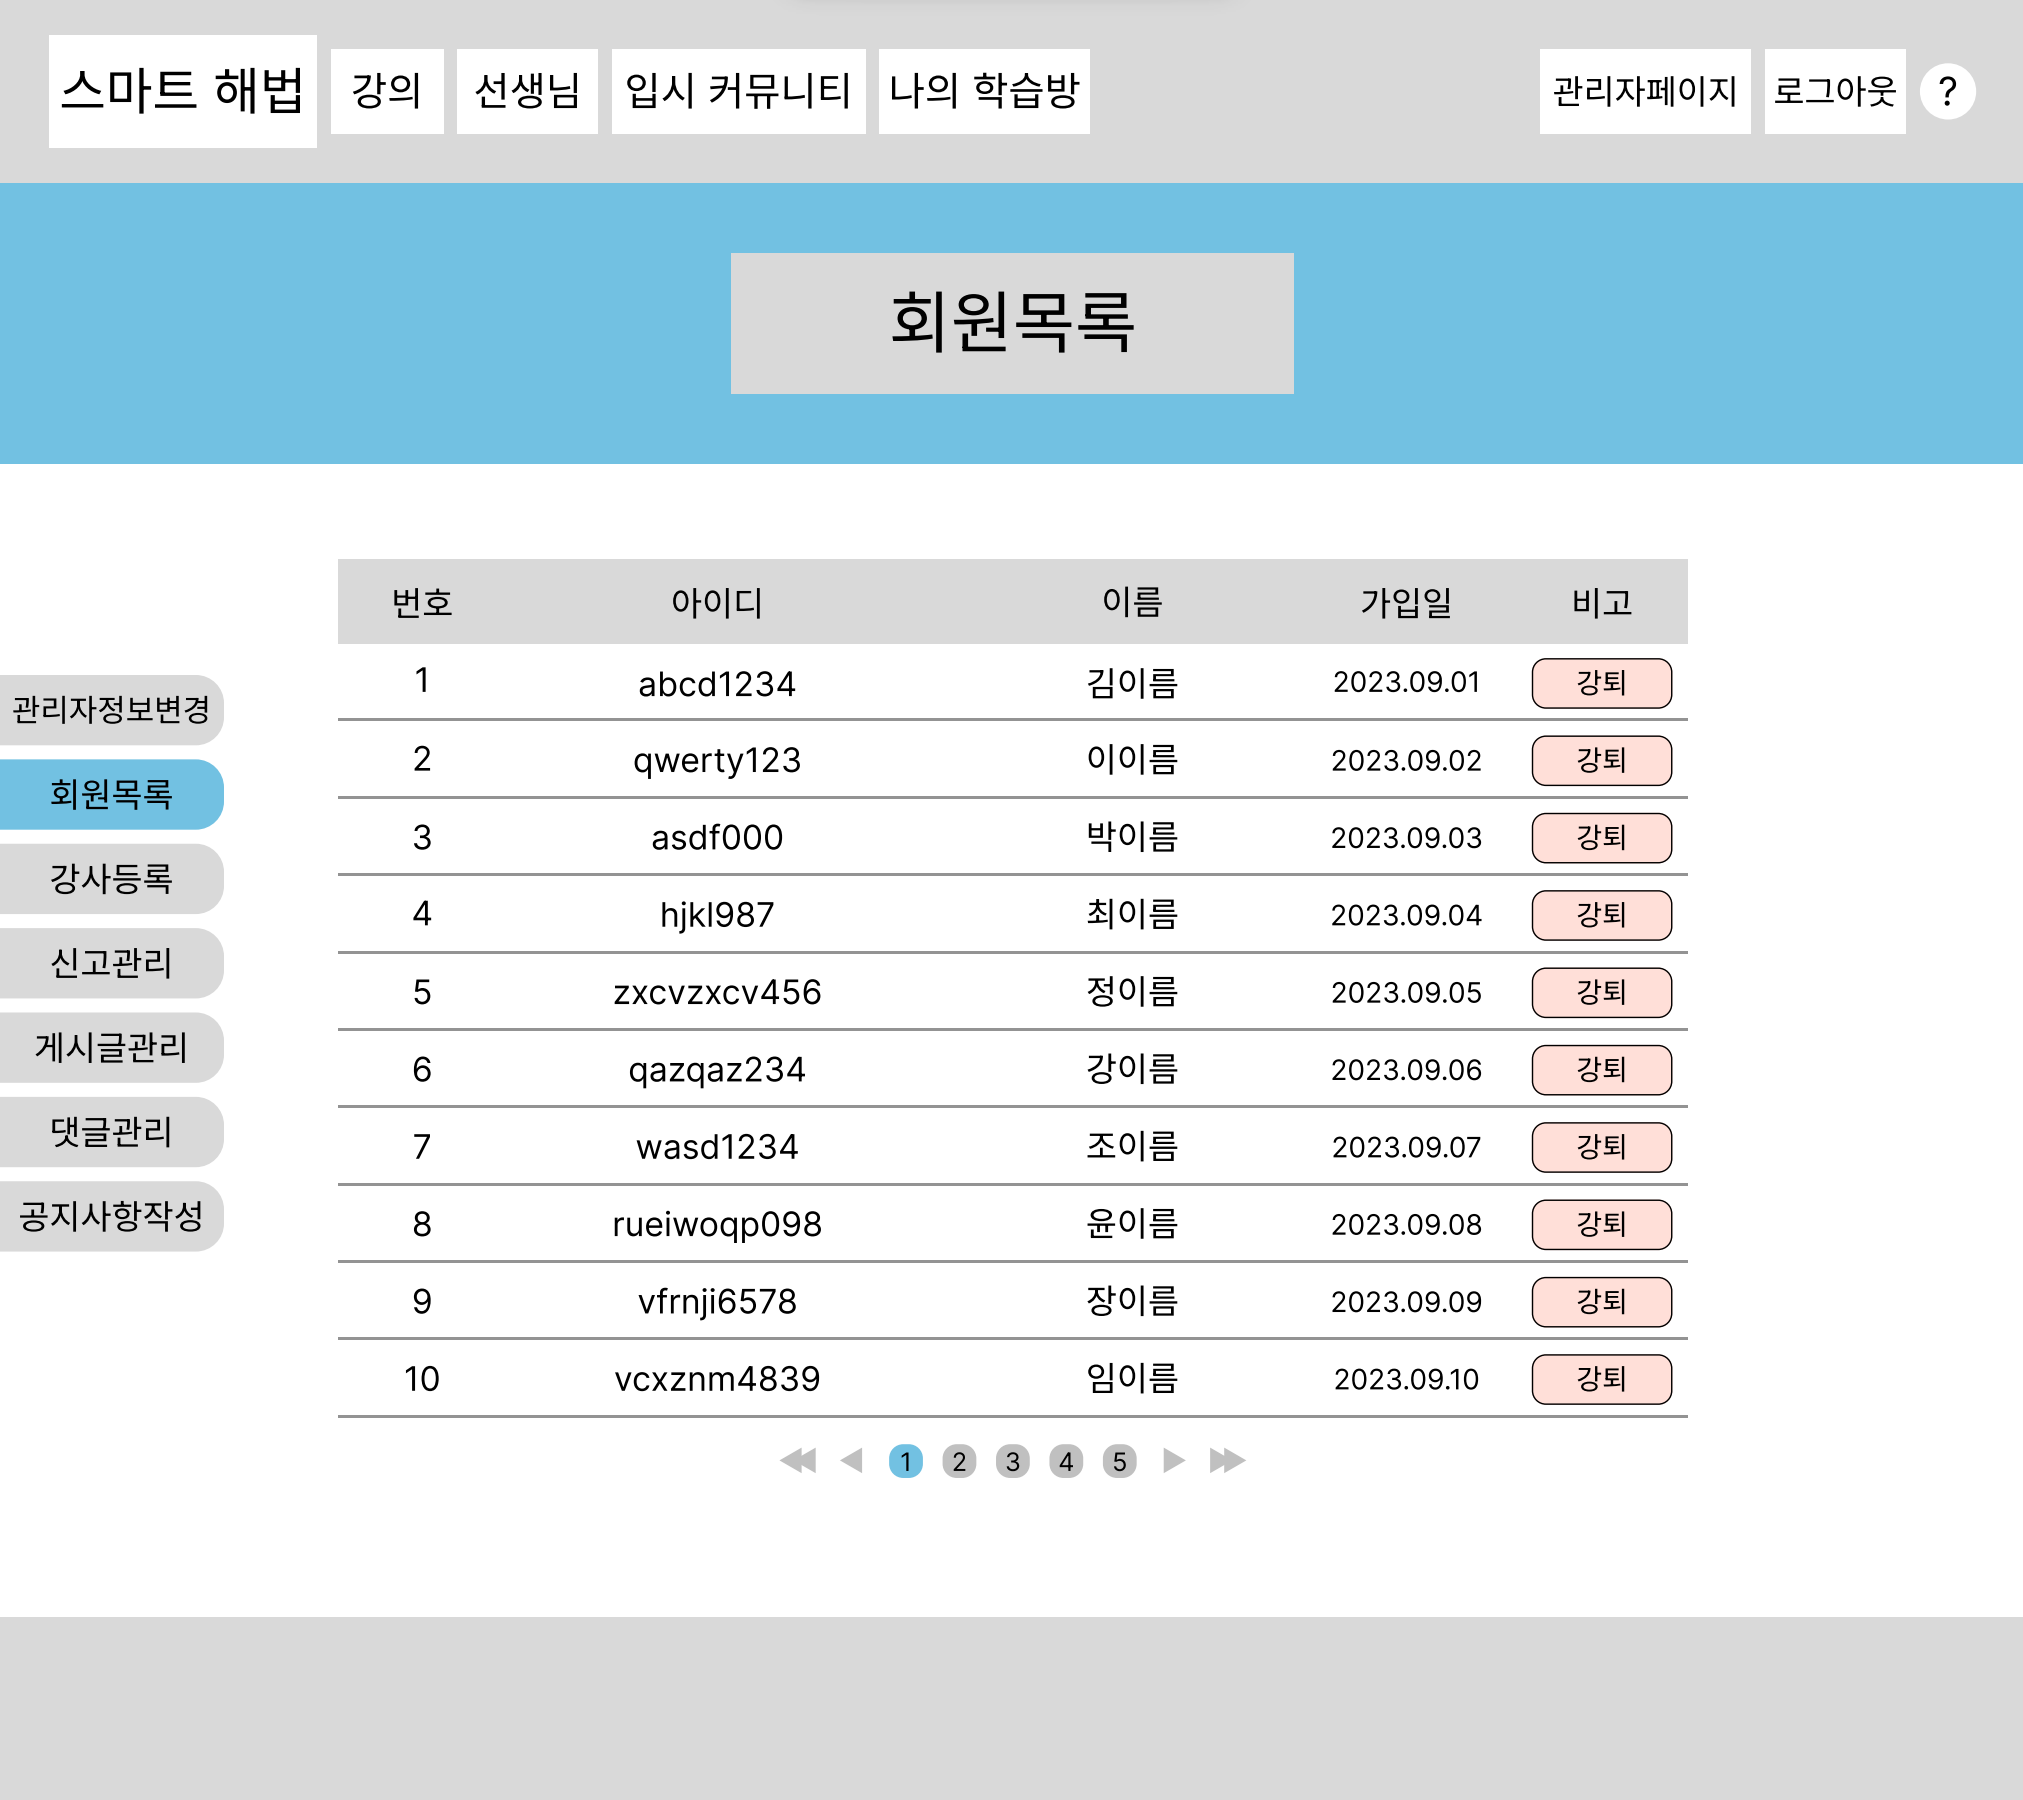Kick out member vcxznm4839 with 강퇴
2023x1800 pixels.
(x=1601, y=1379)
